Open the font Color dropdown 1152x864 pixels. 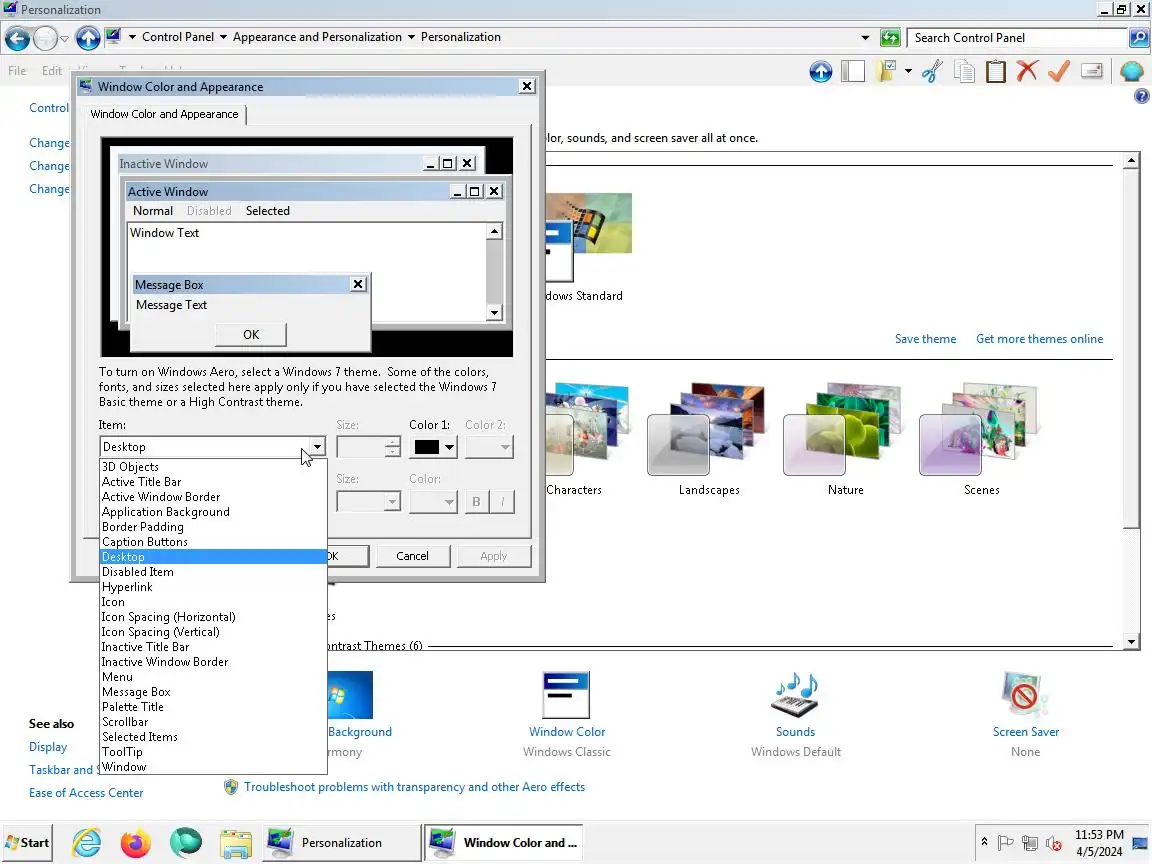pos(433,502)
